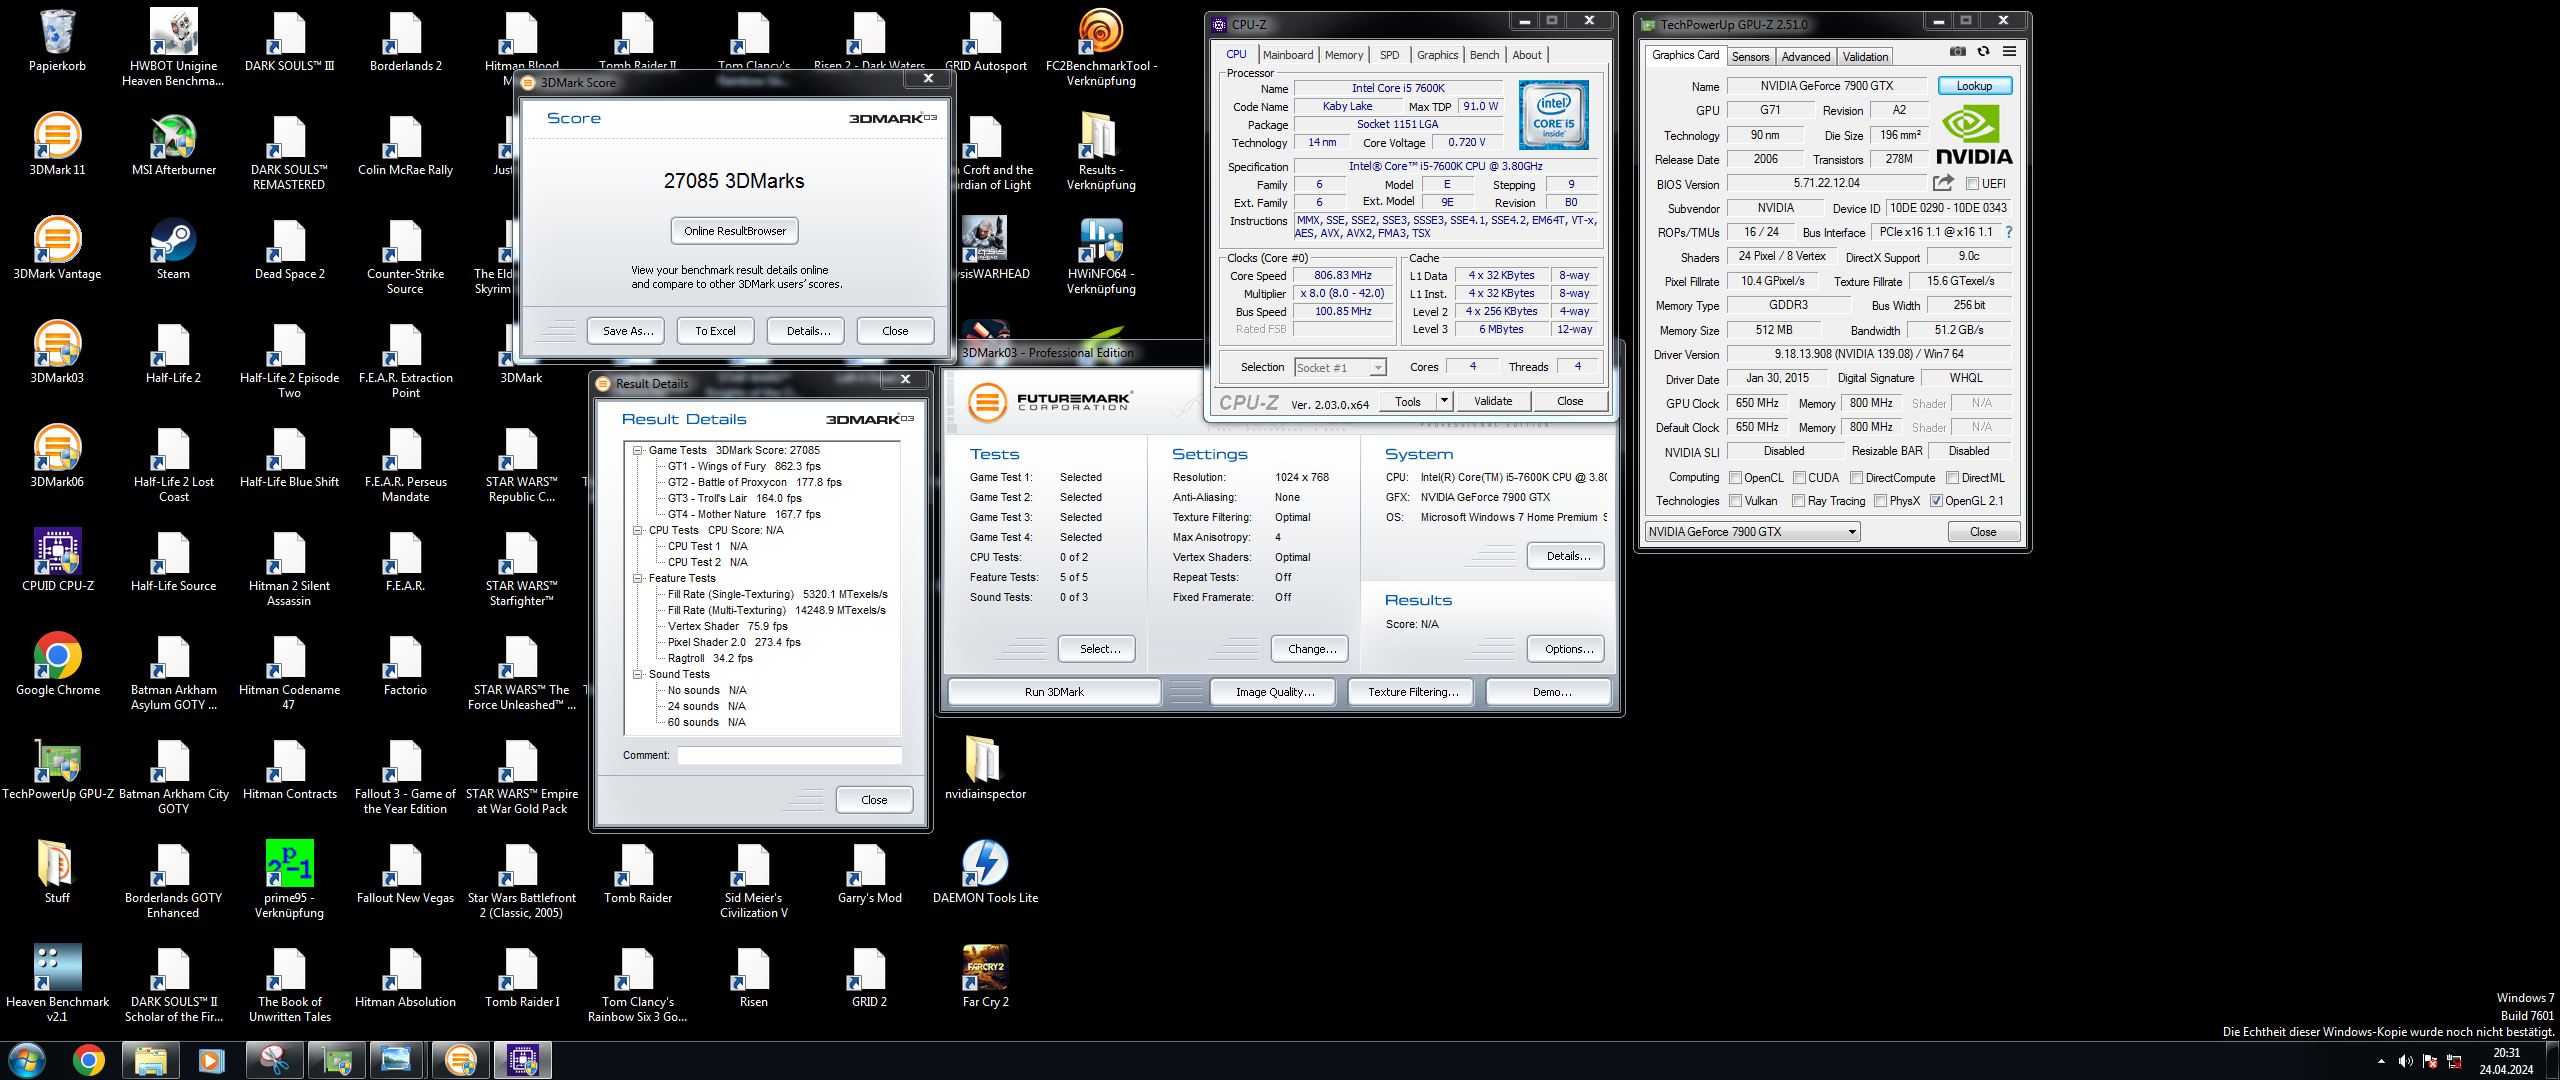Screen dimensions: 2560x1080
Task: Open GPU selection dropdown in GPU-Z
Action: (1852, 532)
